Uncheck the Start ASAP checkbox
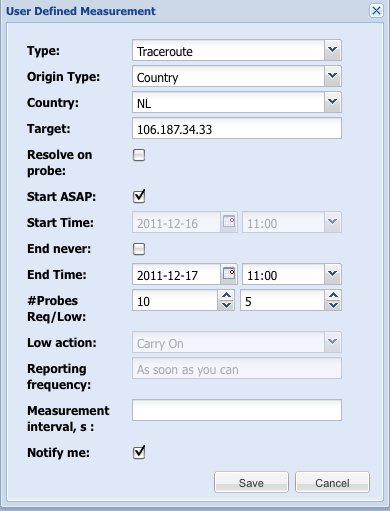The width and height of the screenshot is (390, 511). (x=139, y=196)
